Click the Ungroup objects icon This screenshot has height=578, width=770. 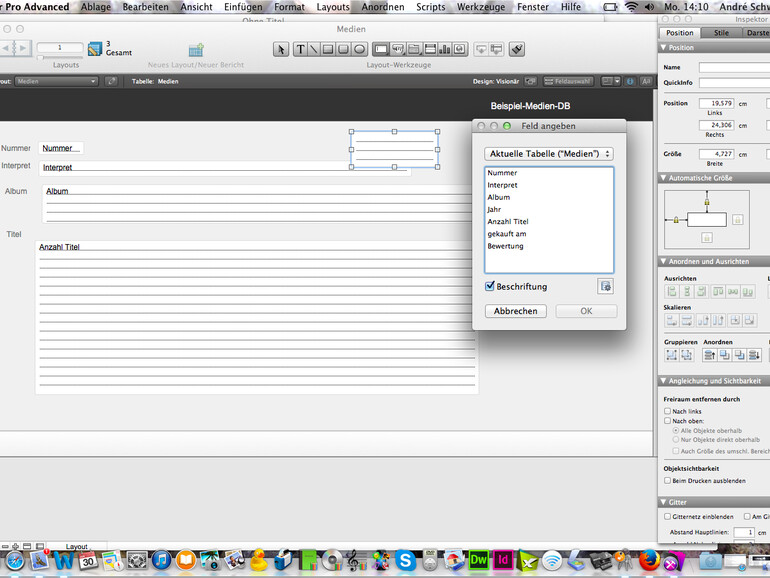(x=687, y=355)
